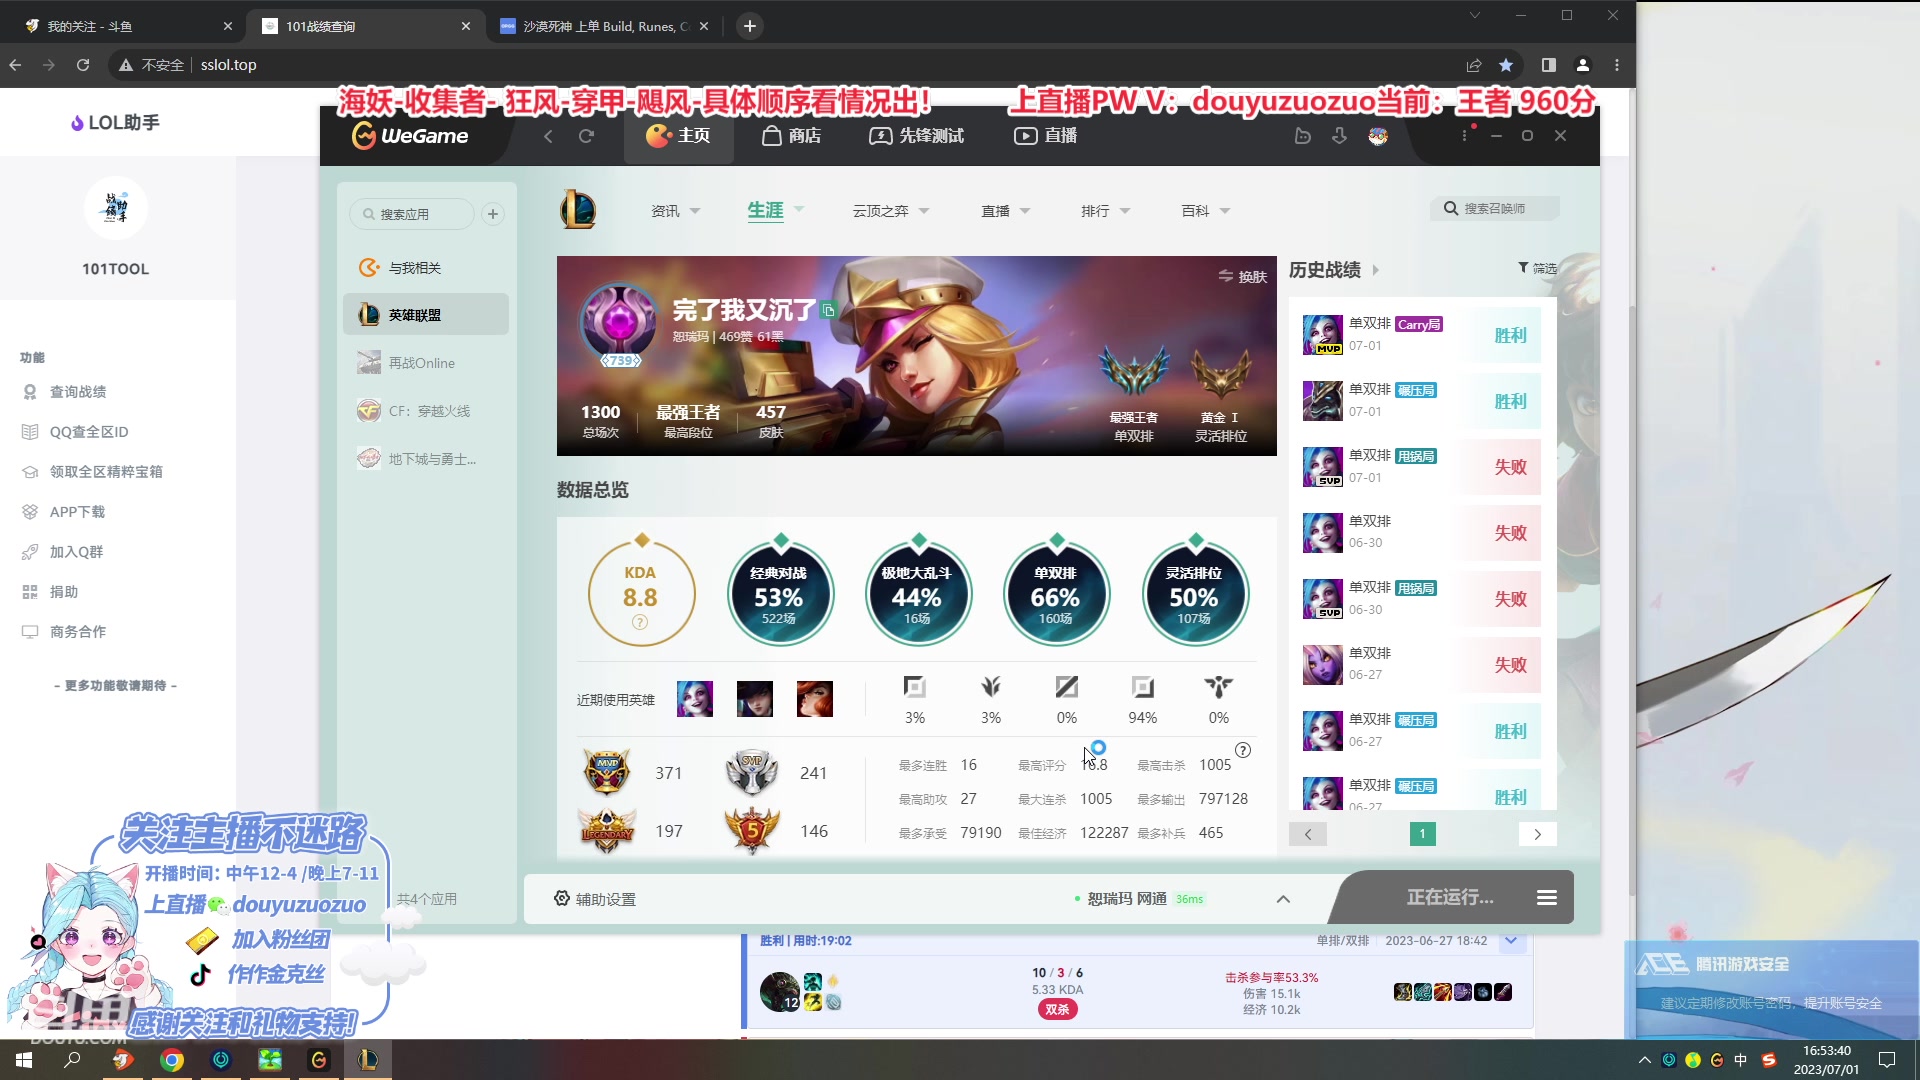Click the 换肤 skin change button
The image size is (1920, 1080).
[1243, 277]
